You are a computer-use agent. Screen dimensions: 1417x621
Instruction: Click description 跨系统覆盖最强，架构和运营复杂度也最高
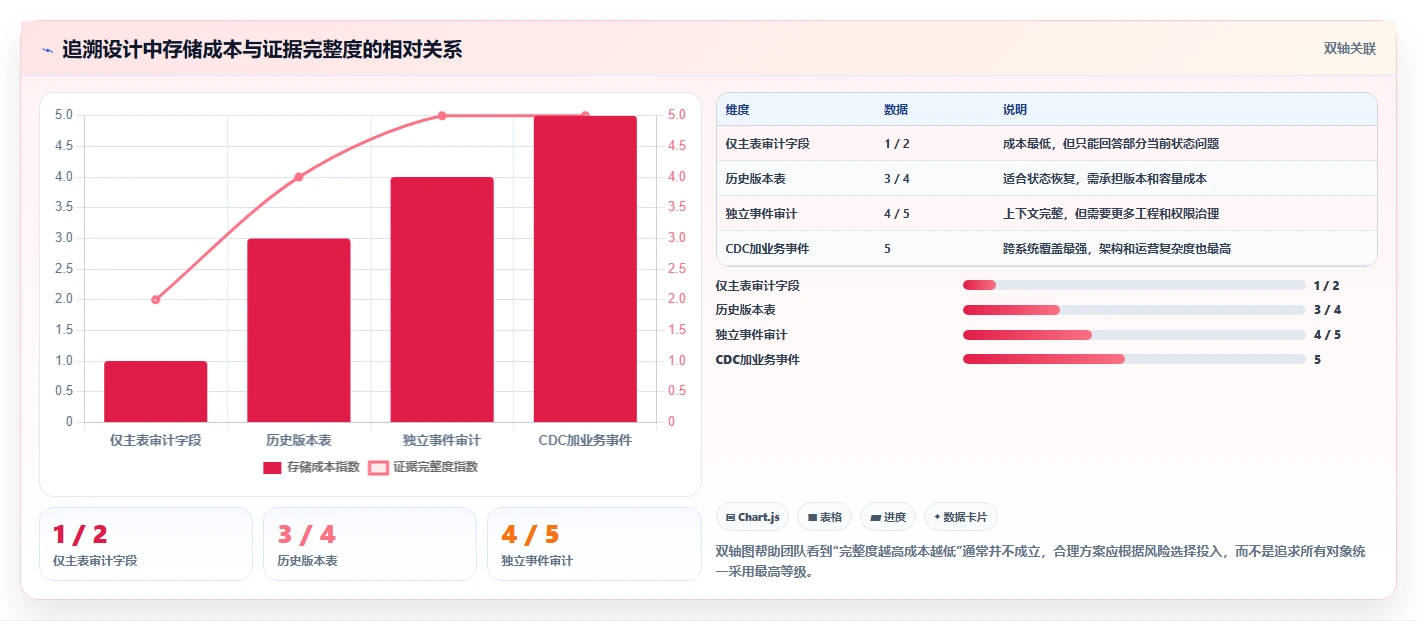click(1117, 249)
